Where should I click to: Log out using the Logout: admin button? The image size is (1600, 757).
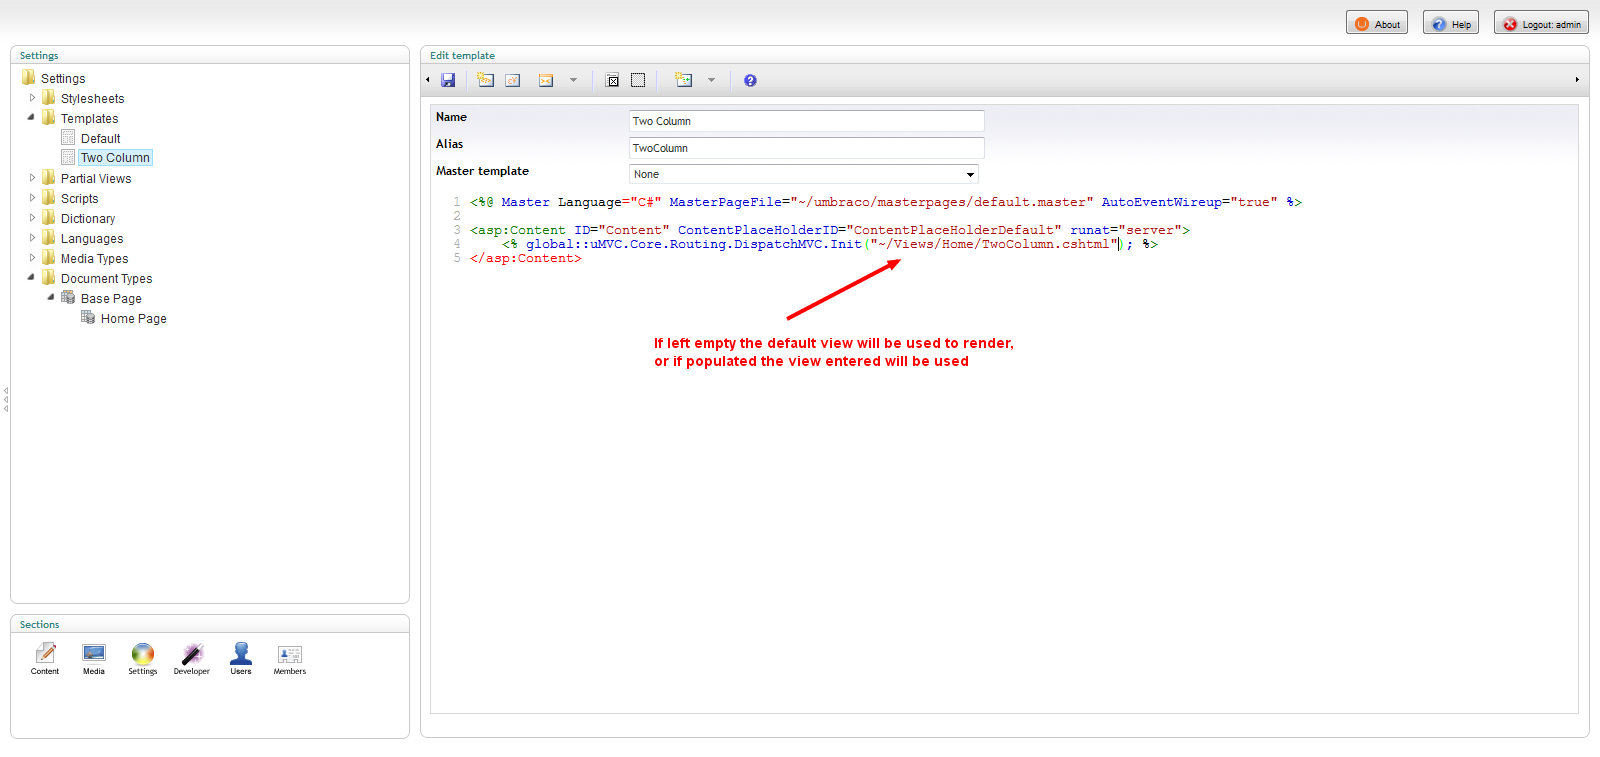click(1541, 23)
